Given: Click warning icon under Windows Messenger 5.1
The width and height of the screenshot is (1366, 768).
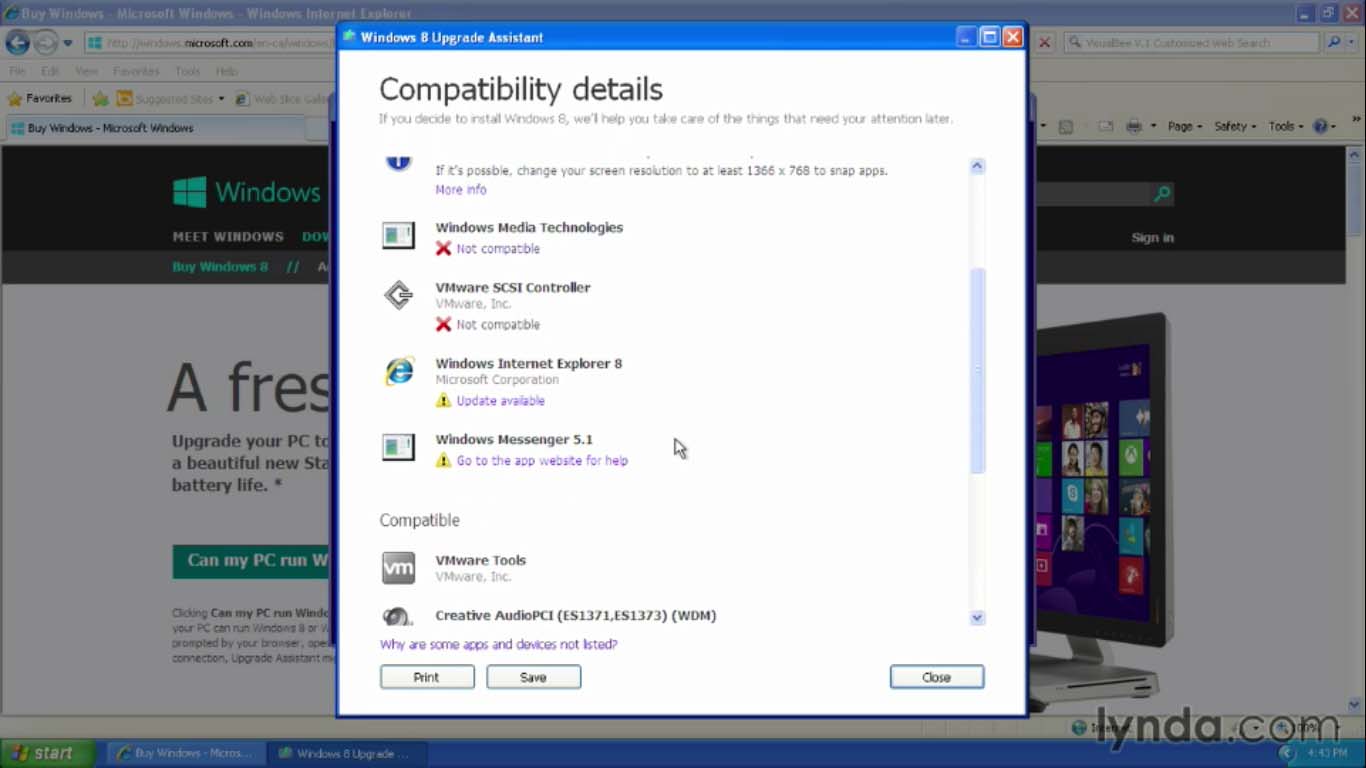Looking at the screenshot, I should tap(443, 460).
